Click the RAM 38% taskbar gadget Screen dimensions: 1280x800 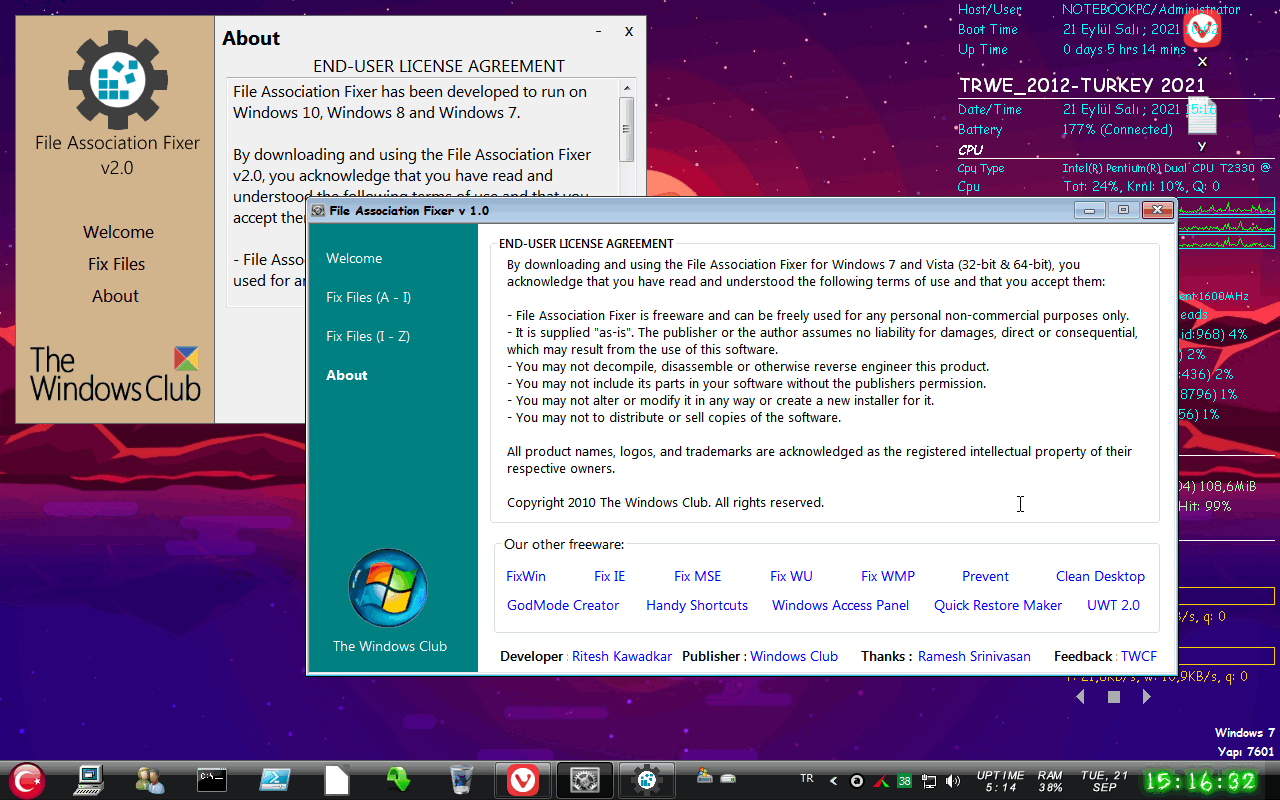pyautogui.click(x=1050, y=781)
